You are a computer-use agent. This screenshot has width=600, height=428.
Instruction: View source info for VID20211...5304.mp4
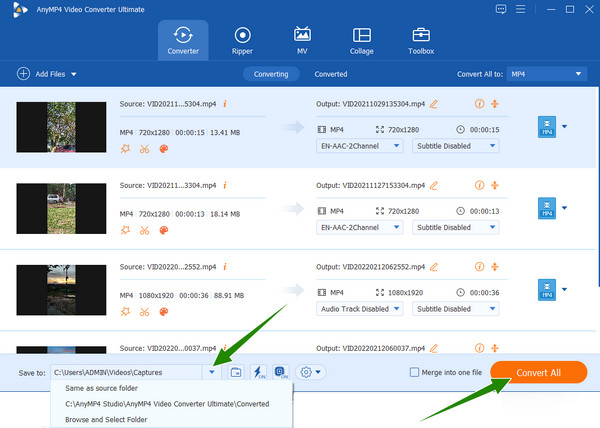point(225,104)
